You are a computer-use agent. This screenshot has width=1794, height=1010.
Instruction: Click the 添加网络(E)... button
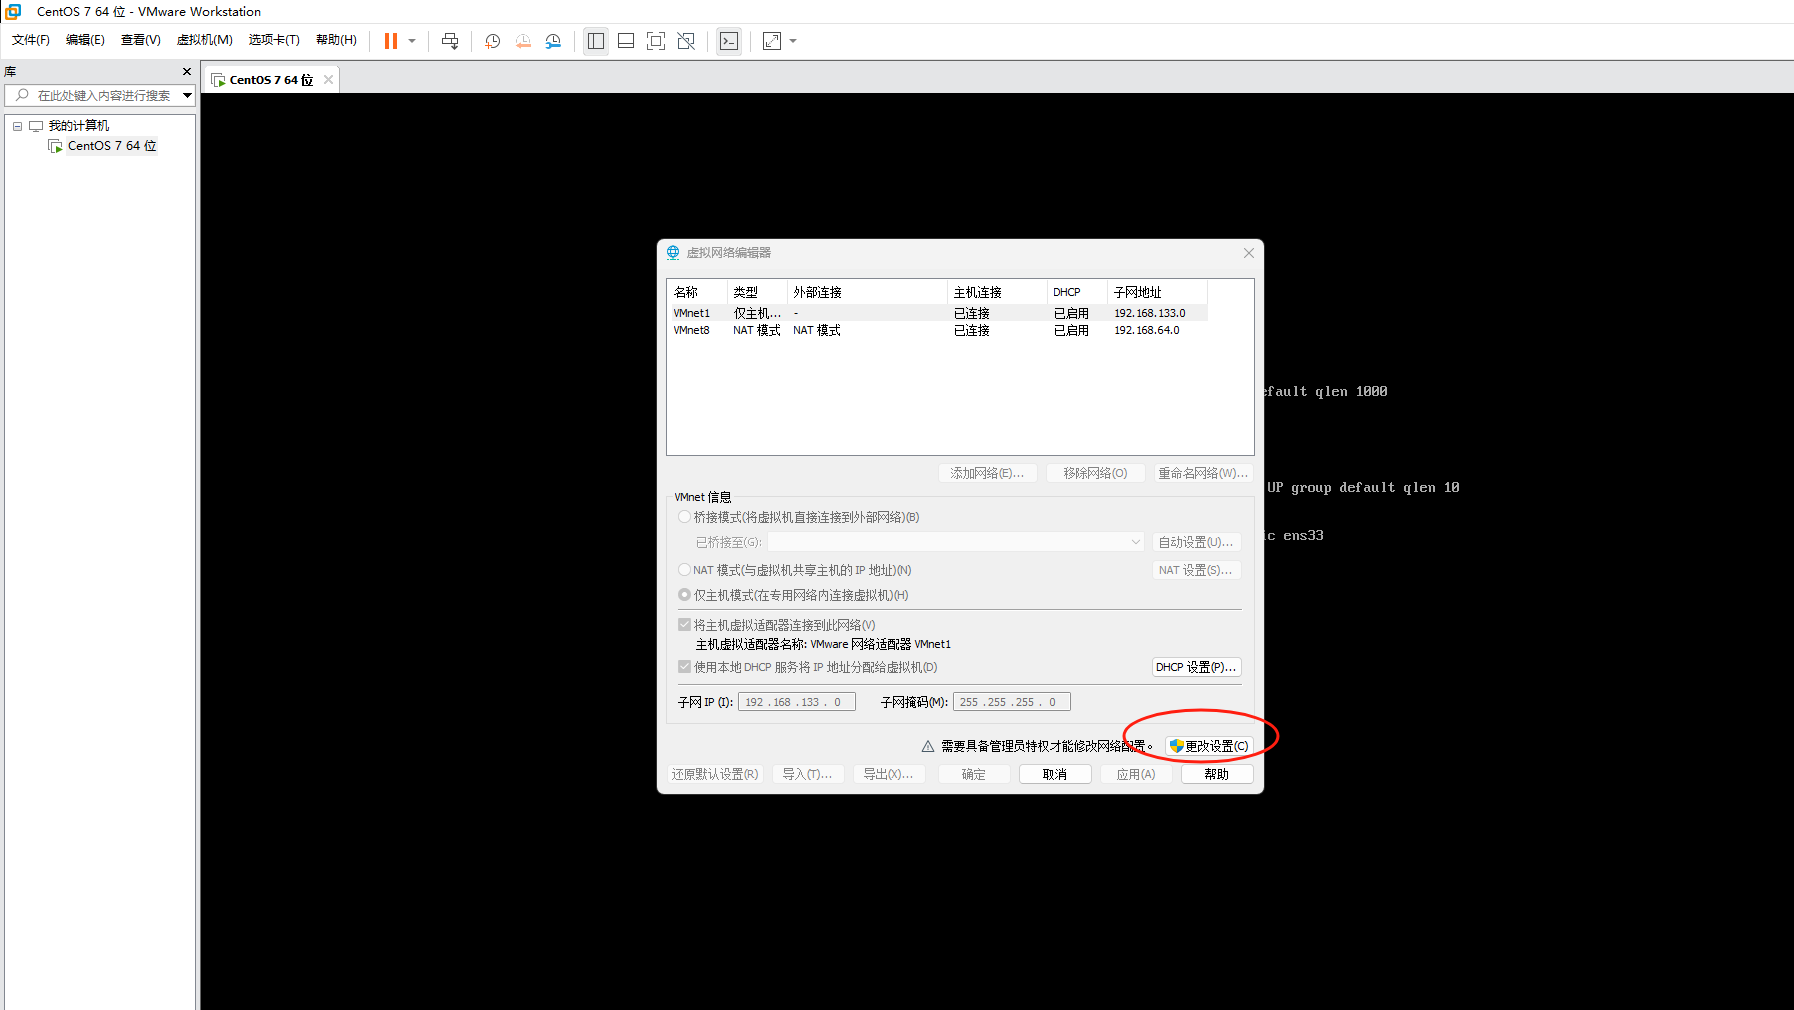click(x=987, y=473)
